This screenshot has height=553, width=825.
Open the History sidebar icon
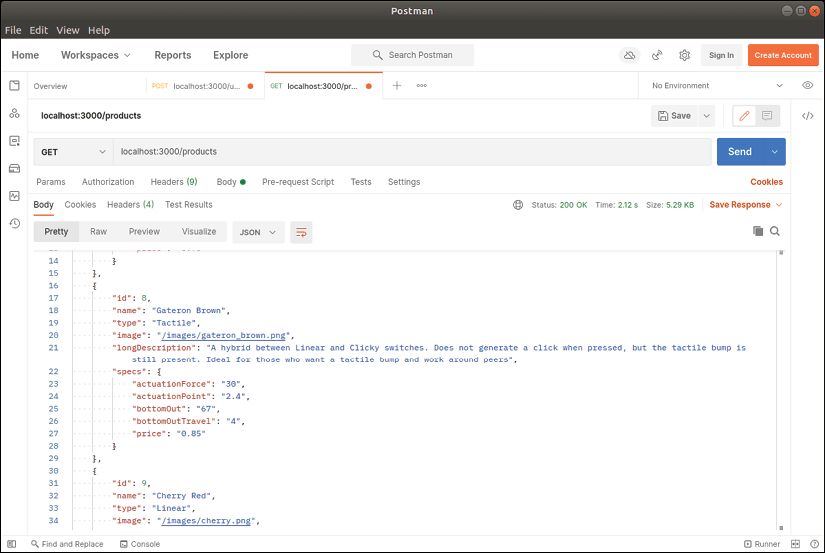[14, 224]
